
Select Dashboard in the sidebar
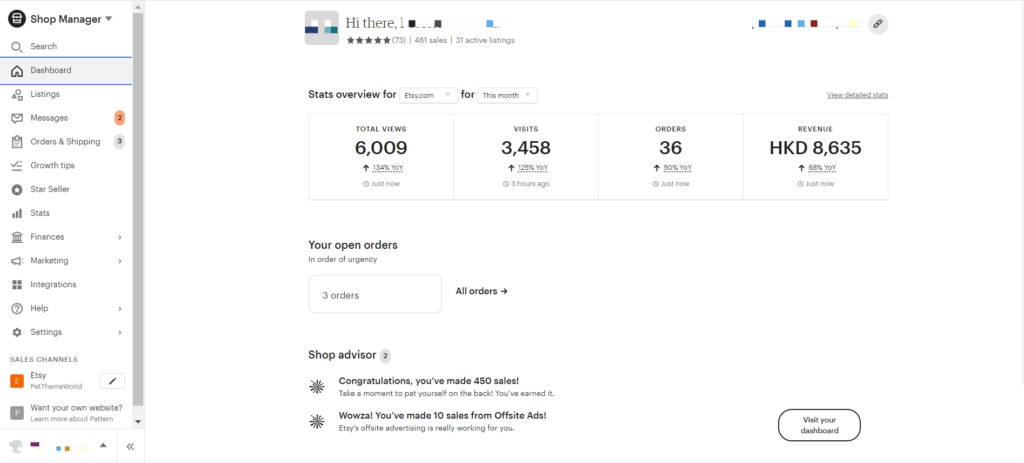pos(66,71)
